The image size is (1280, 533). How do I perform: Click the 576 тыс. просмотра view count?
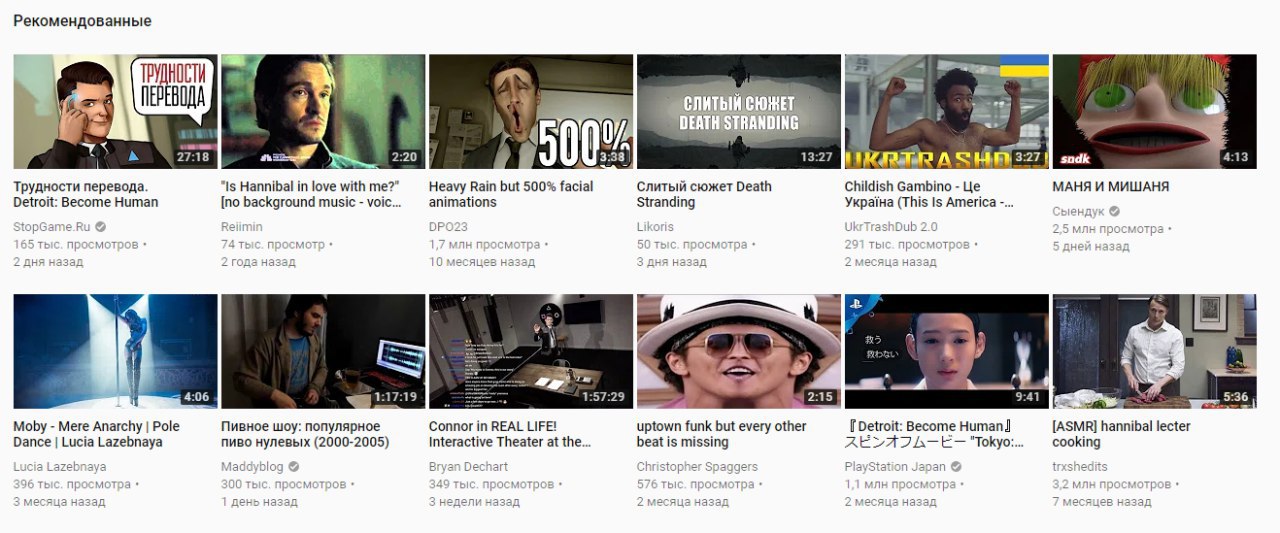tap(696, 484)
